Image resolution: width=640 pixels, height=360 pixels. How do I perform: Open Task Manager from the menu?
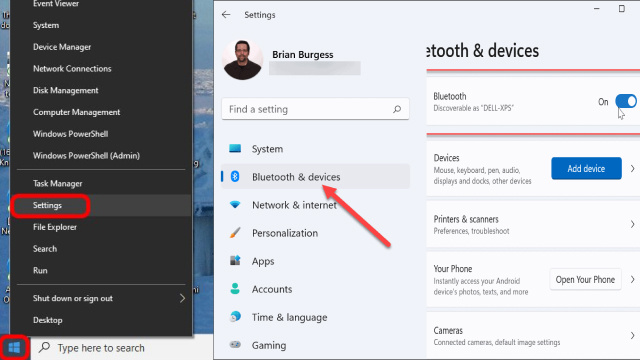58,184
